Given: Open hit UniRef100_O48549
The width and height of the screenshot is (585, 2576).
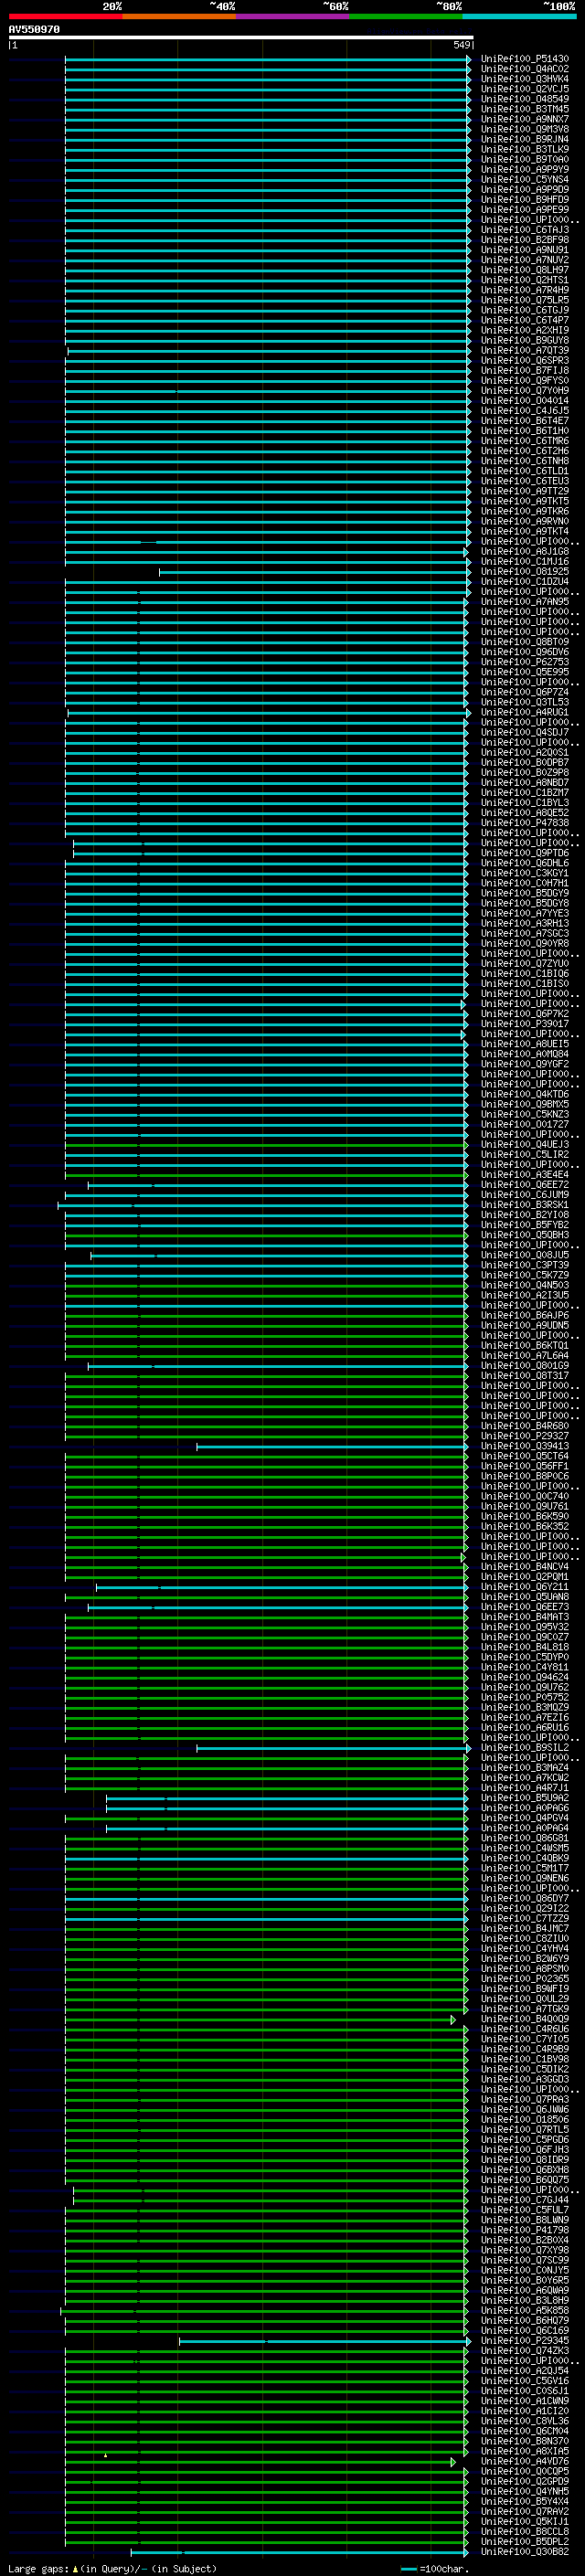Looking at the screenshot, I should point(525,99).
